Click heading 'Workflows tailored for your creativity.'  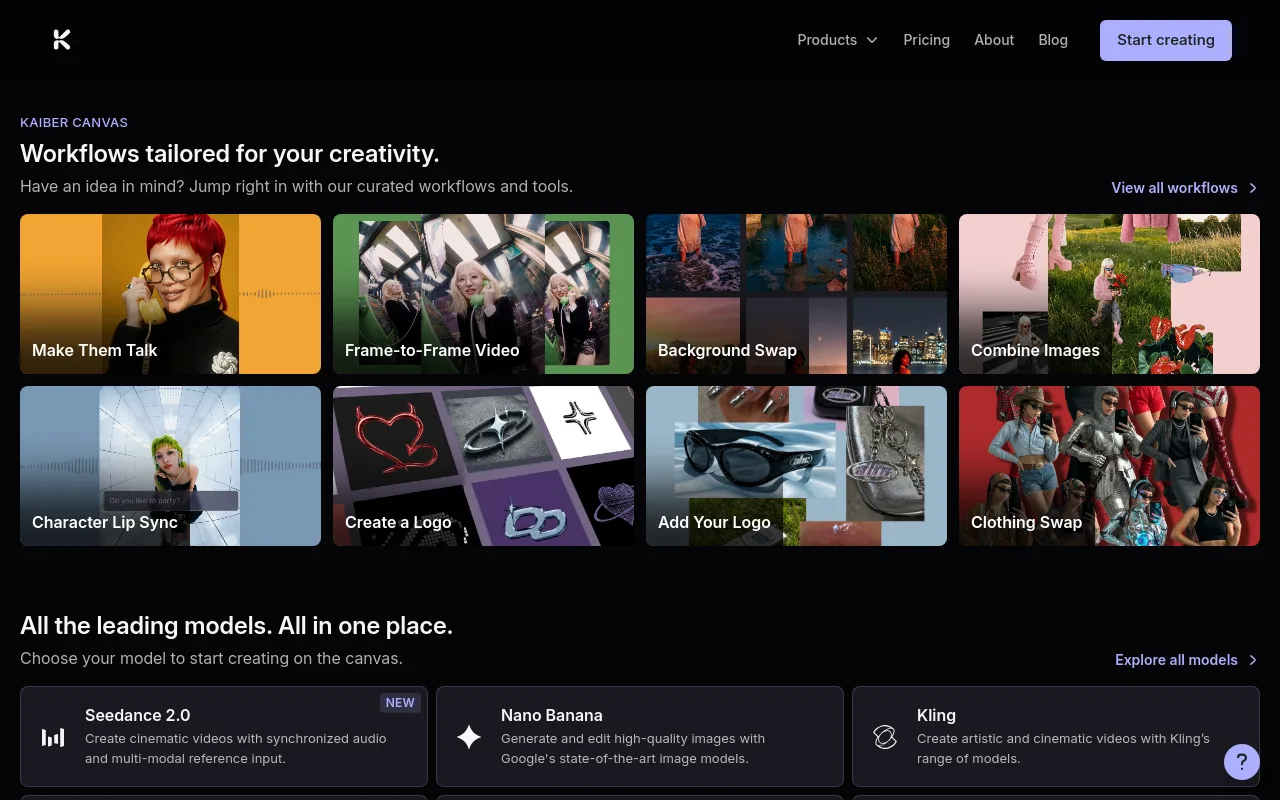tap(230, 153)
